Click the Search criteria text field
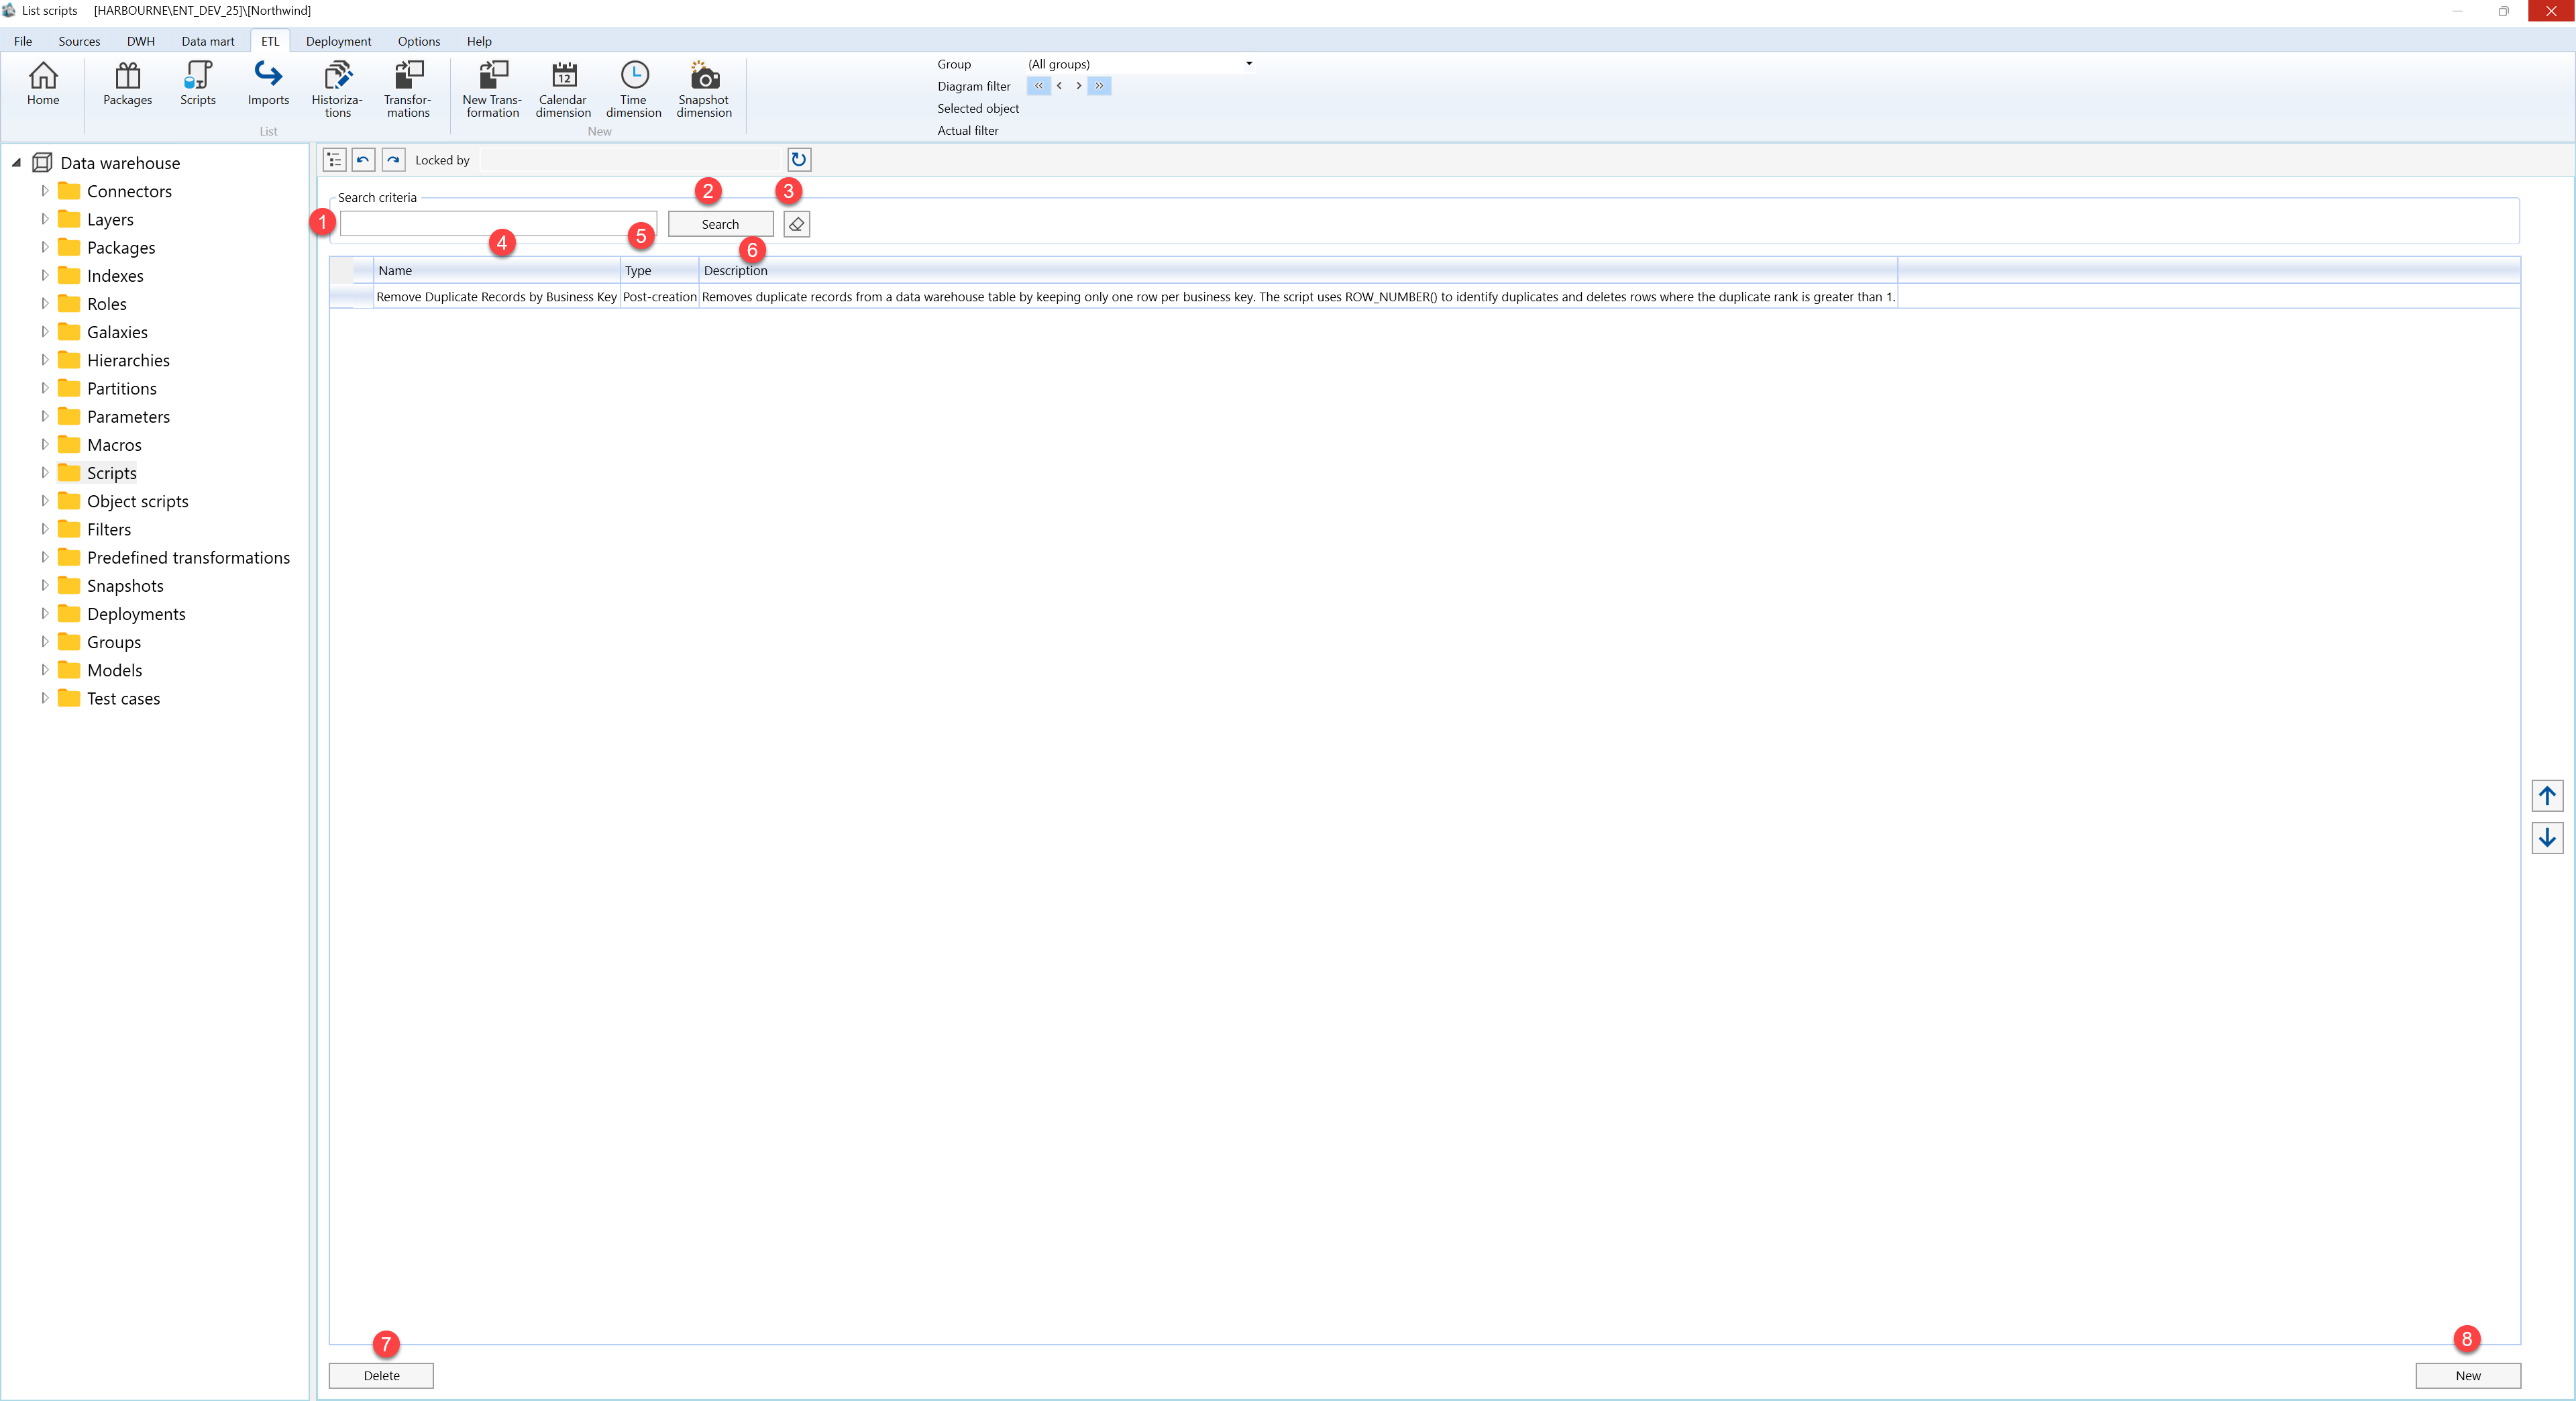The image size is (2576, 1401). [498, 224]
